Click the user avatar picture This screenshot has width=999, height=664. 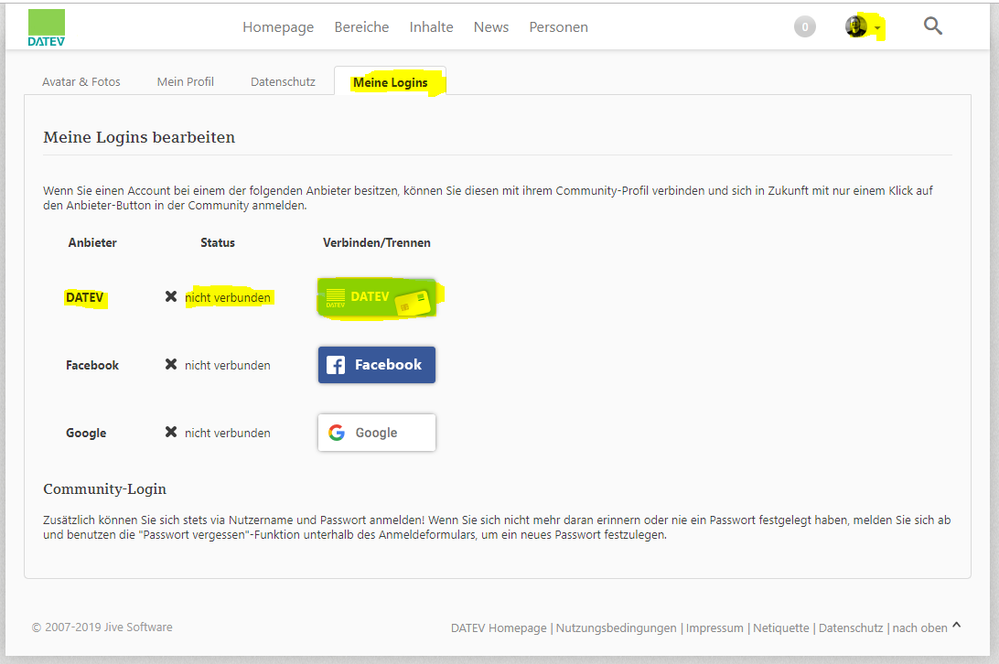pos(856,27)
